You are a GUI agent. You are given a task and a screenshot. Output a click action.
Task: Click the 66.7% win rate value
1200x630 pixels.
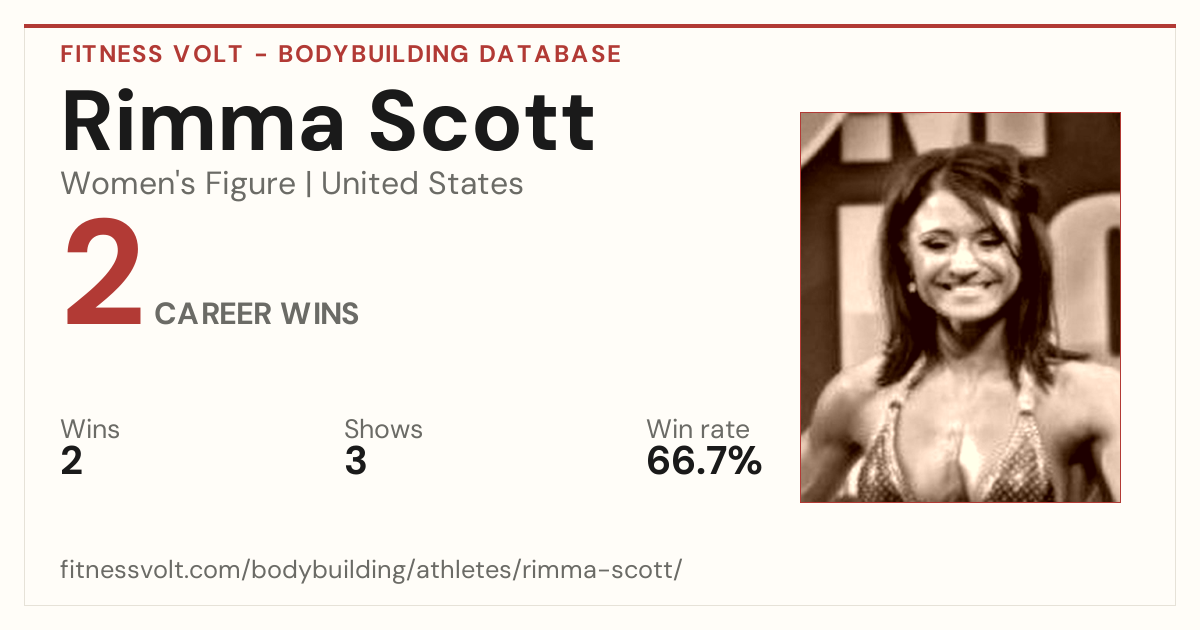click(x=704, y=462)
